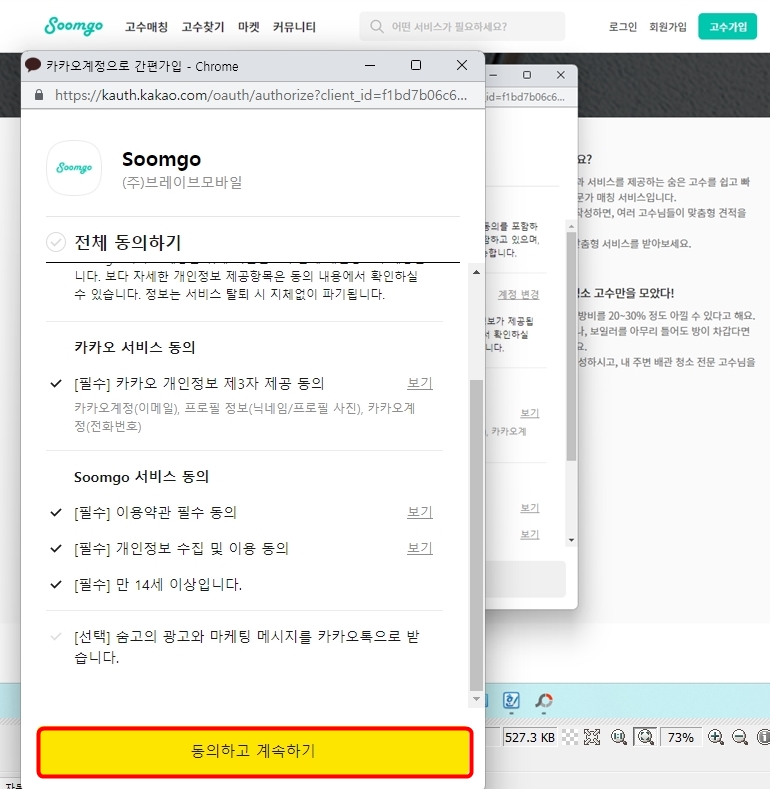Click 계정 변경 link in the rear popup window
Screen dimensions: 770x789
(518, 294)
